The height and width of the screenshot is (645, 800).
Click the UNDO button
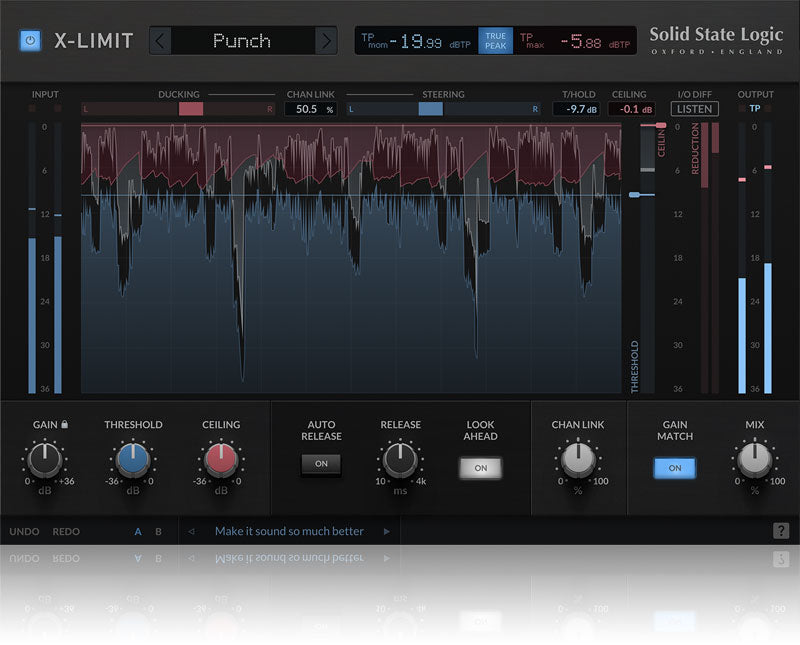tap(24, 532)
